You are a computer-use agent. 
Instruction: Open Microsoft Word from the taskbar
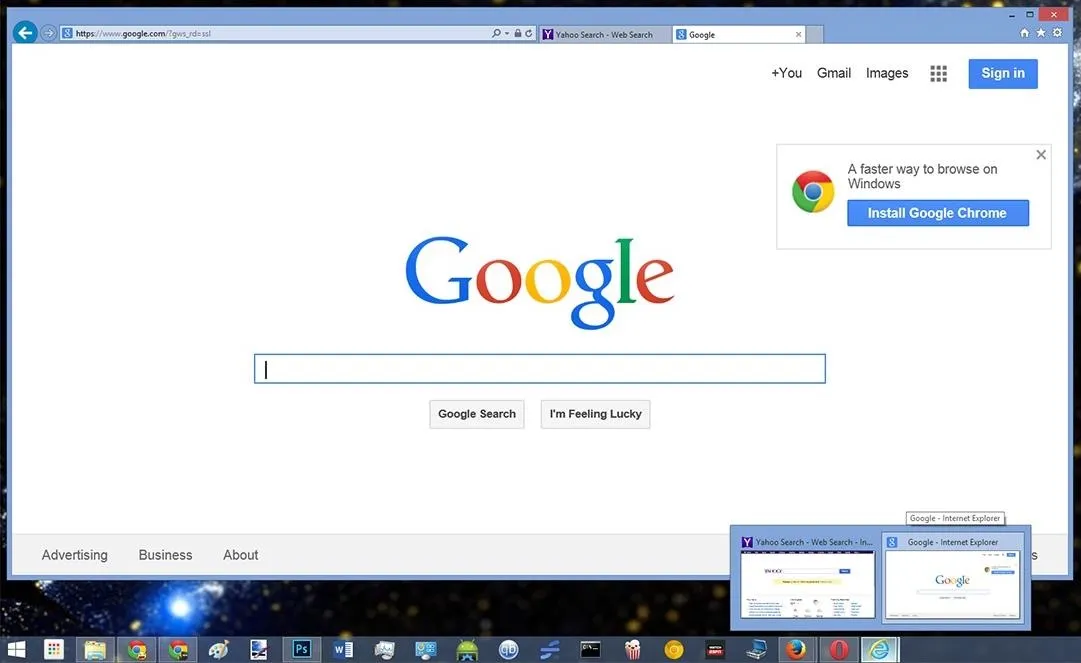[x=343, y=649]
